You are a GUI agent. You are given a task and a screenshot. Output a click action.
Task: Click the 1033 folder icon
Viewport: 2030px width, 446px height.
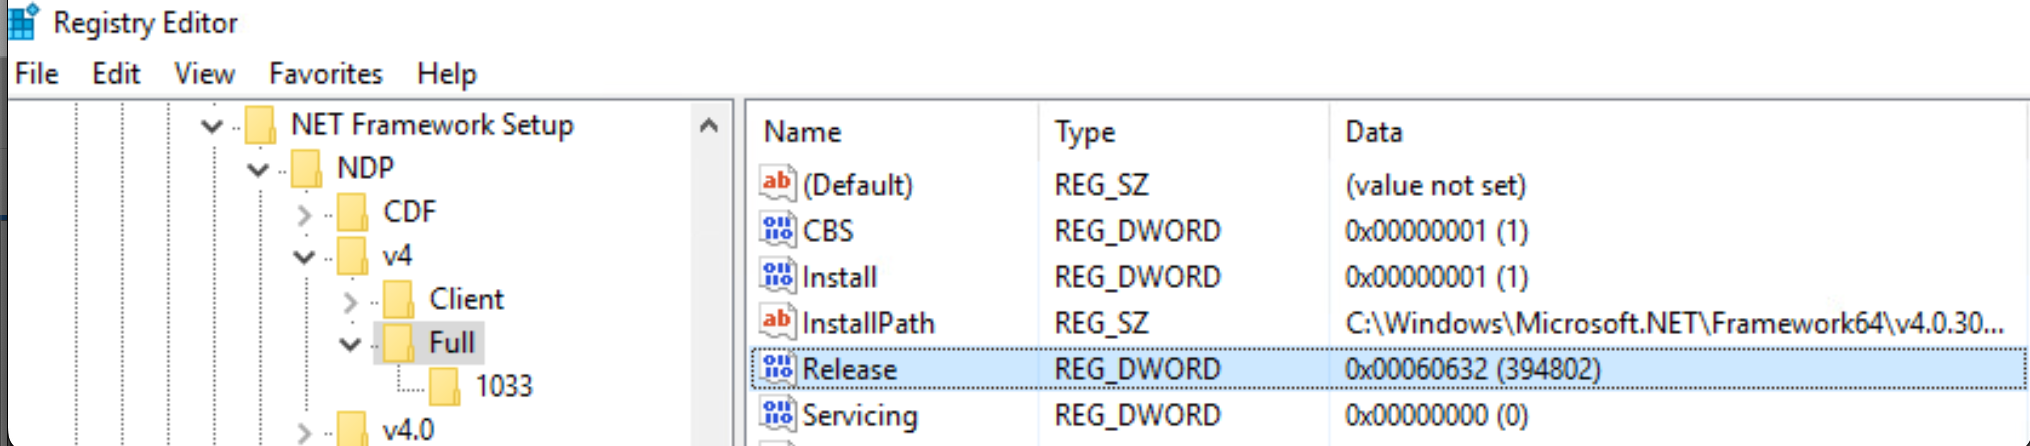[x=444, y=386]
